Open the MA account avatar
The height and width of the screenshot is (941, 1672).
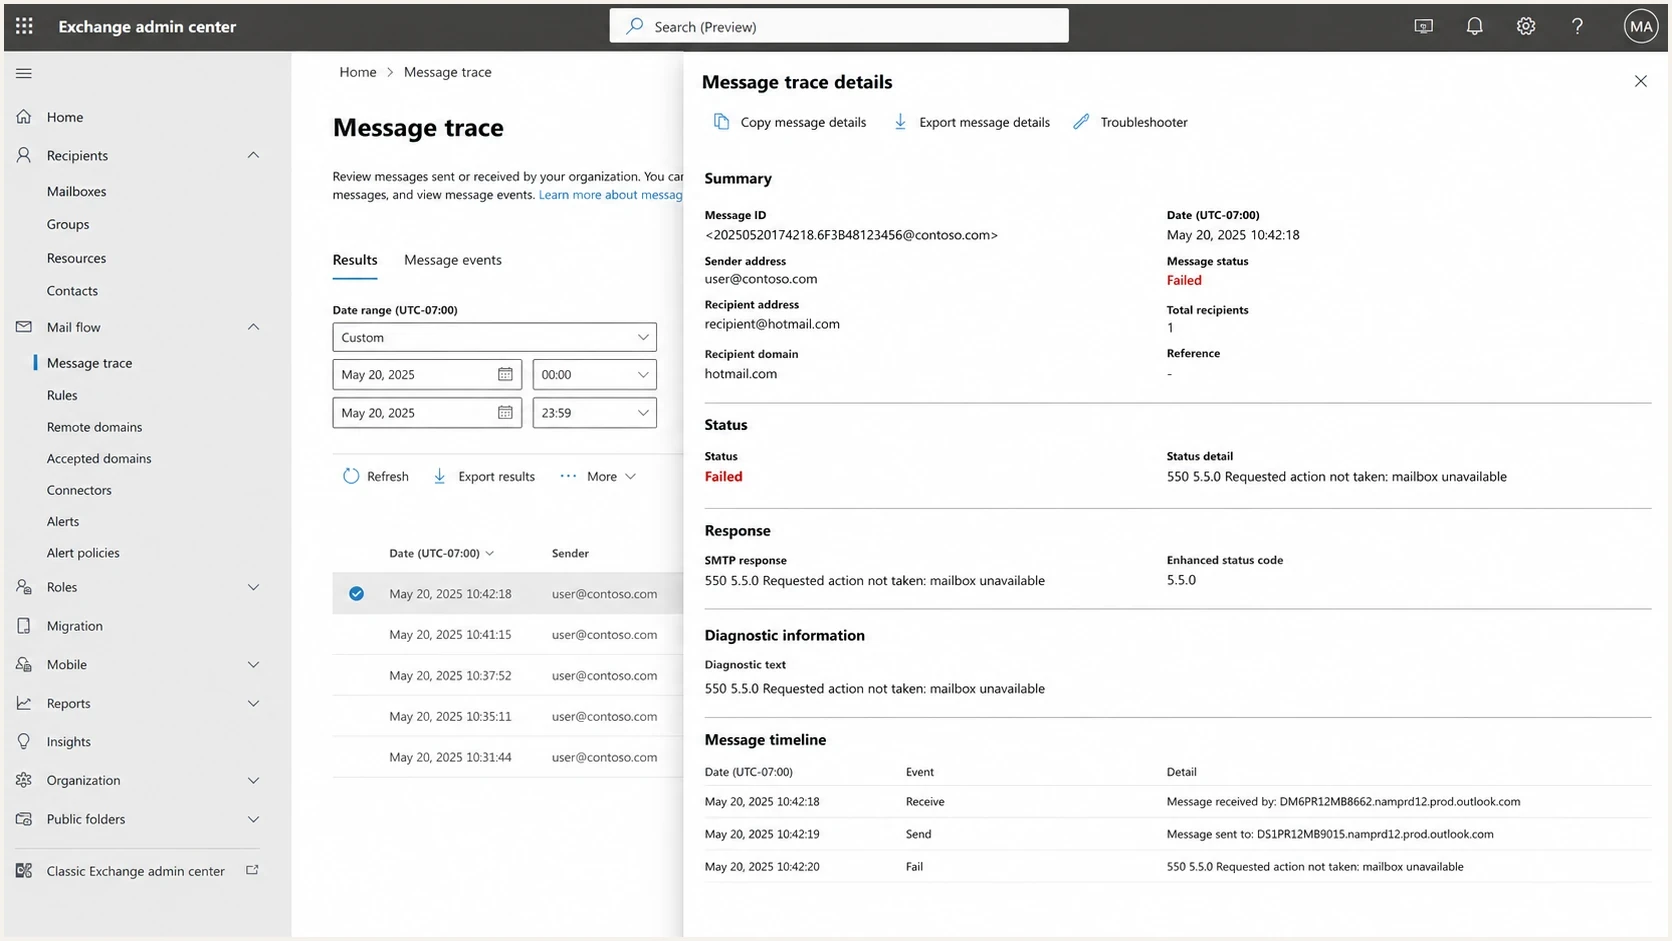point(1641,27)
